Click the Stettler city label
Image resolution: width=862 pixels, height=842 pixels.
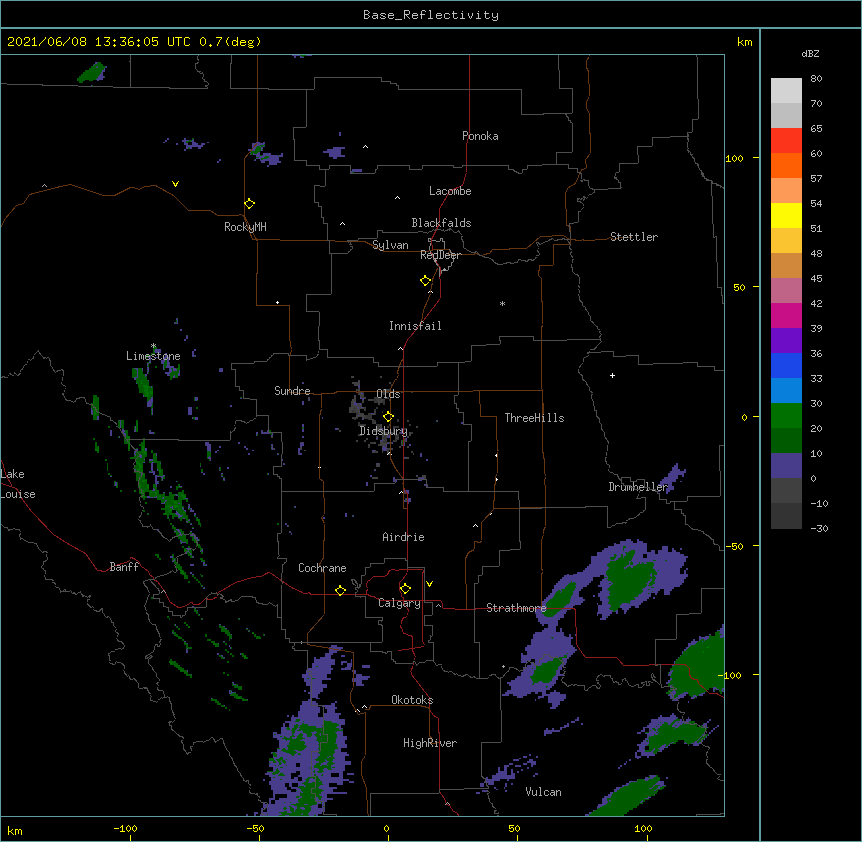[634, 237]
